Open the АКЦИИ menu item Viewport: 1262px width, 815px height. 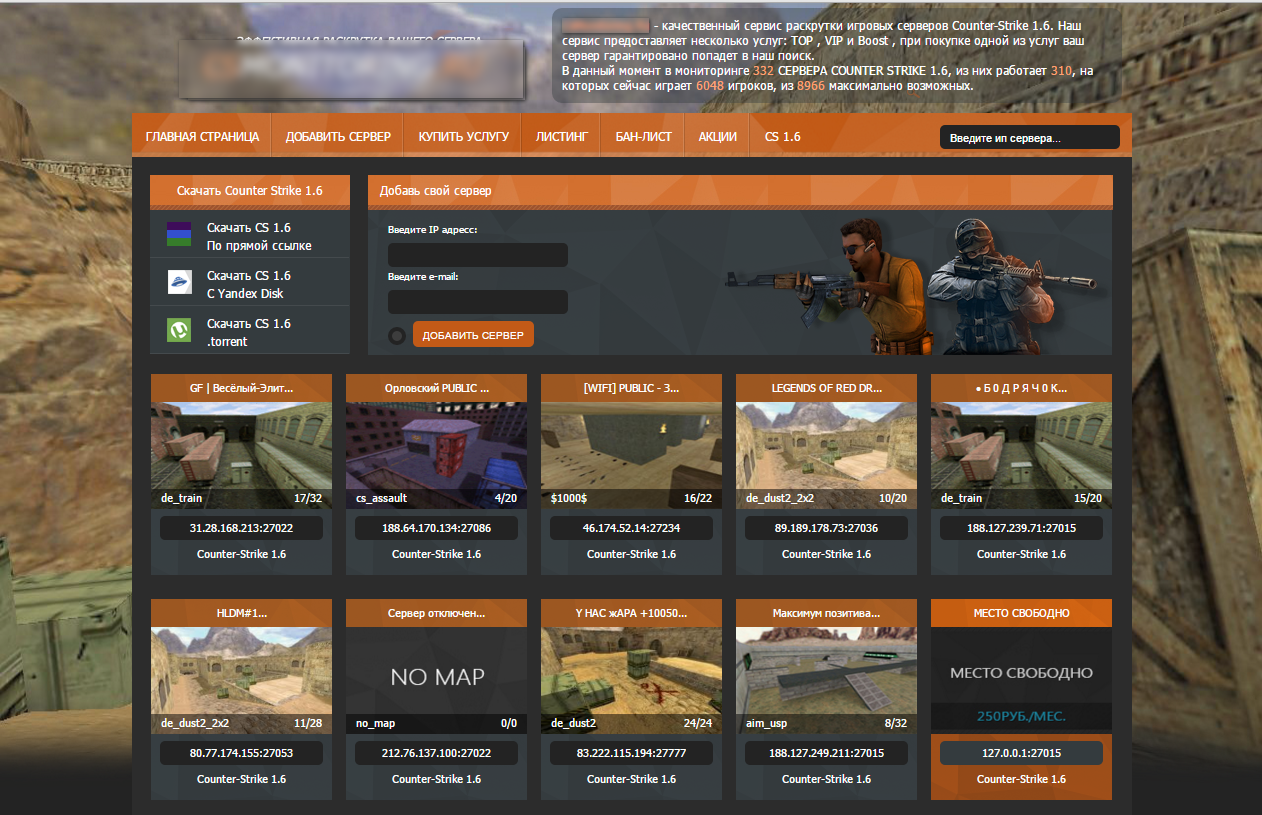(718, 137)
